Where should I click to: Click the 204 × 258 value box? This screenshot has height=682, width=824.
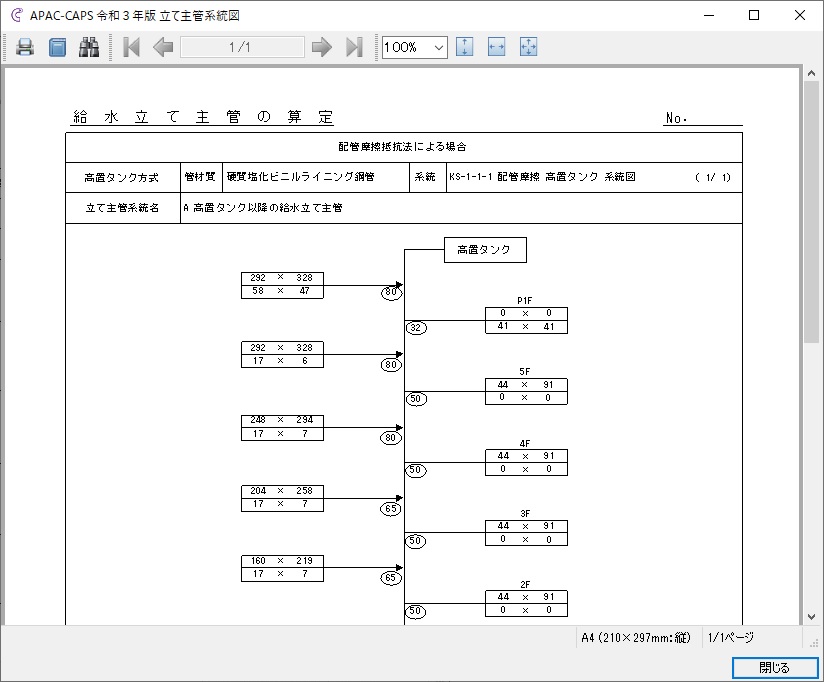[282, 491]
